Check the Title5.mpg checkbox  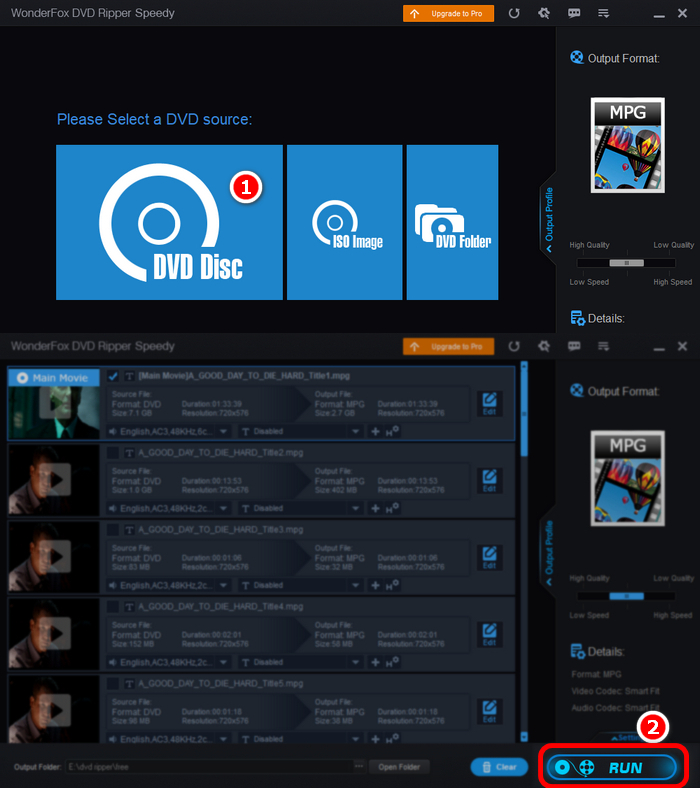click(113, 683)
